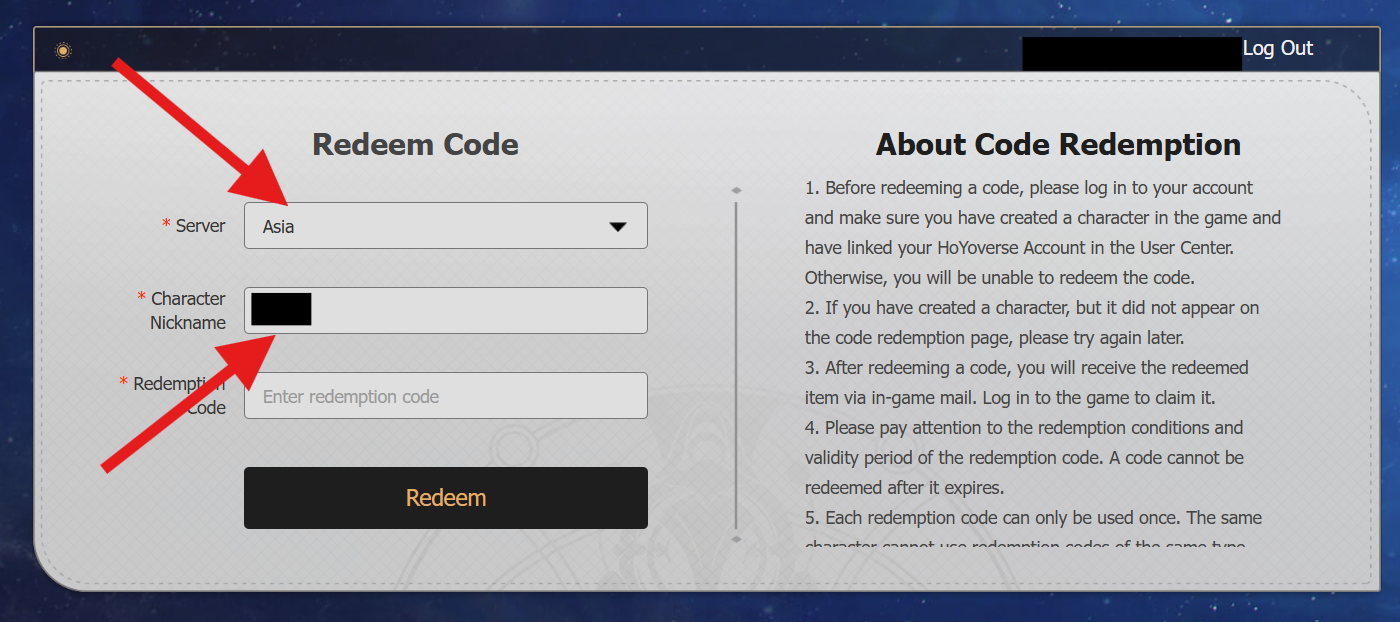Click the Server dropdown arrow icon
Viewport: 1400px width, 622px height.
coord(618,227)
